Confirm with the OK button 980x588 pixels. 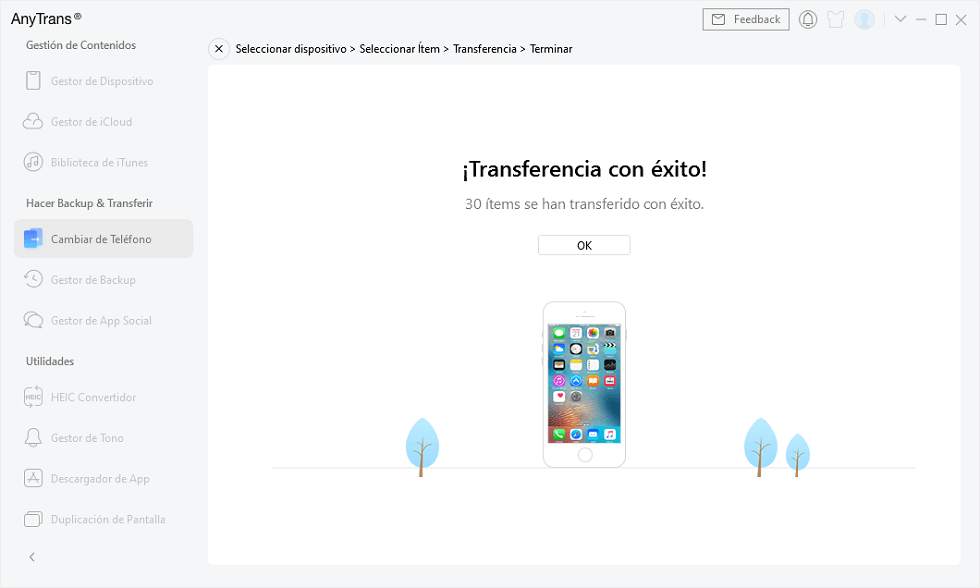click(x=584, y=245)
